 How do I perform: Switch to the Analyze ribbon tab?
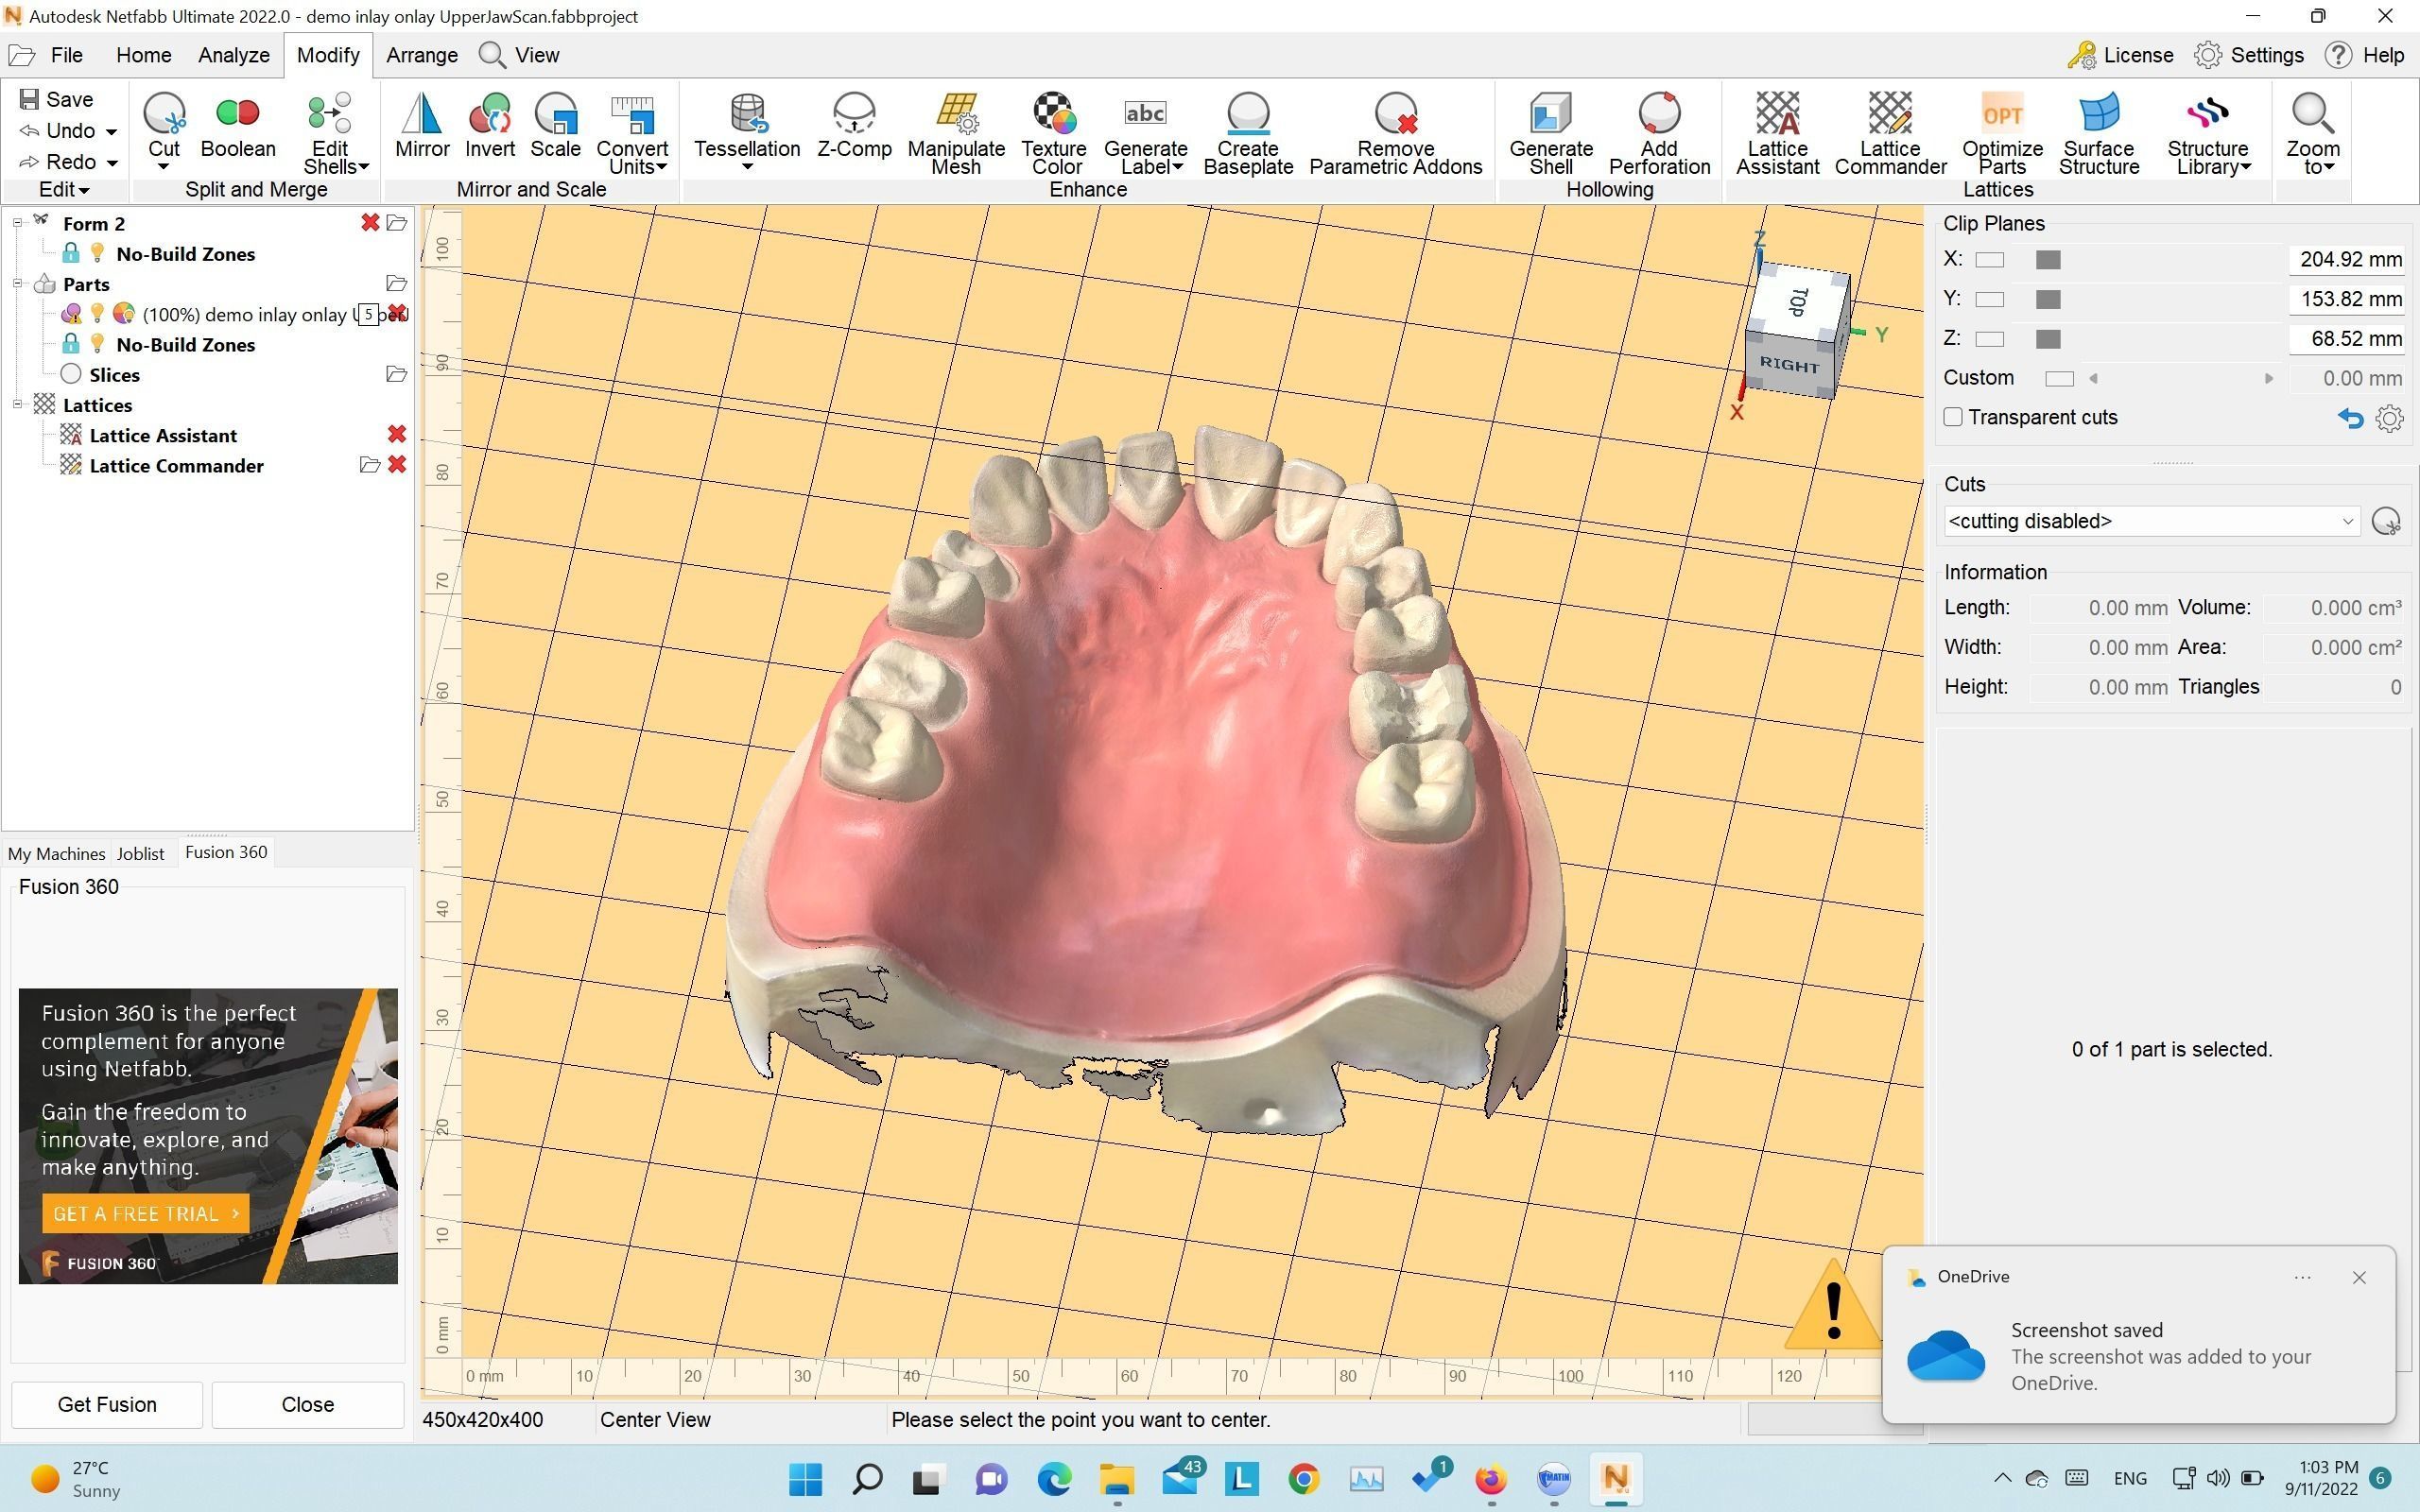(x=234, y=55)
